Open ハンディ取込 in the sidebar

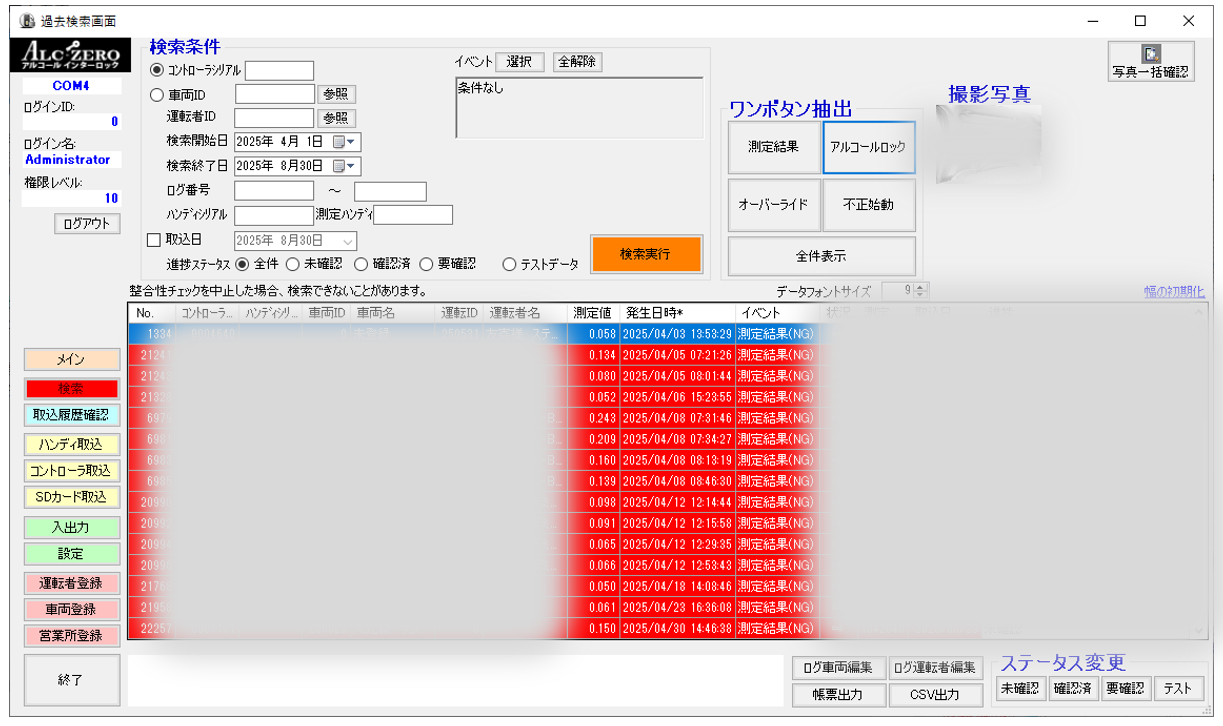pyautogui.click(x=71, y=444)
